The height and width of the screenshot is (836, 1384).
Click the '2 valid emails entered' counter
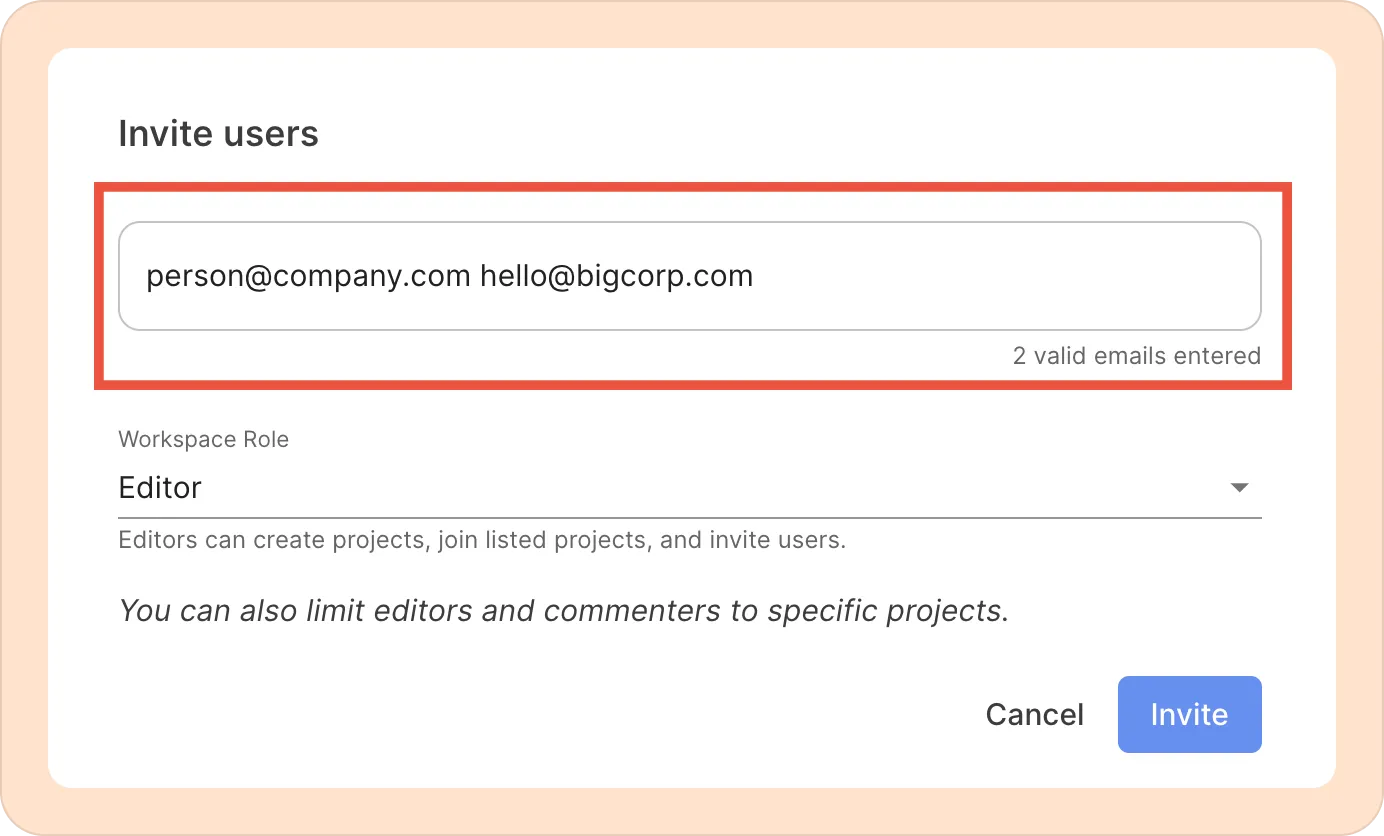tap(1136, 355)
